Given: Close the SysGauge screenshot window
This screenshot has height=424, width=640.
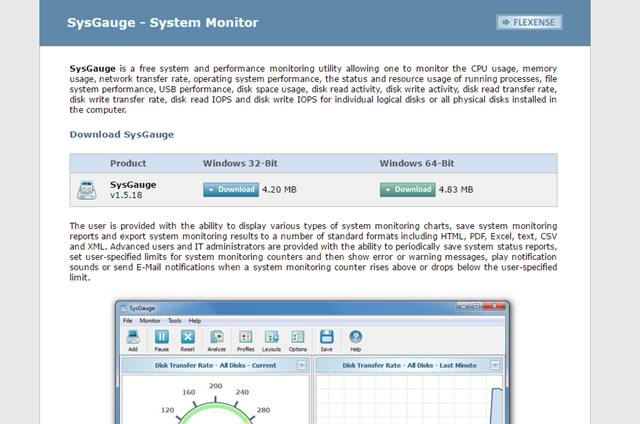Looking at the screenshot, I should (494, 306).
